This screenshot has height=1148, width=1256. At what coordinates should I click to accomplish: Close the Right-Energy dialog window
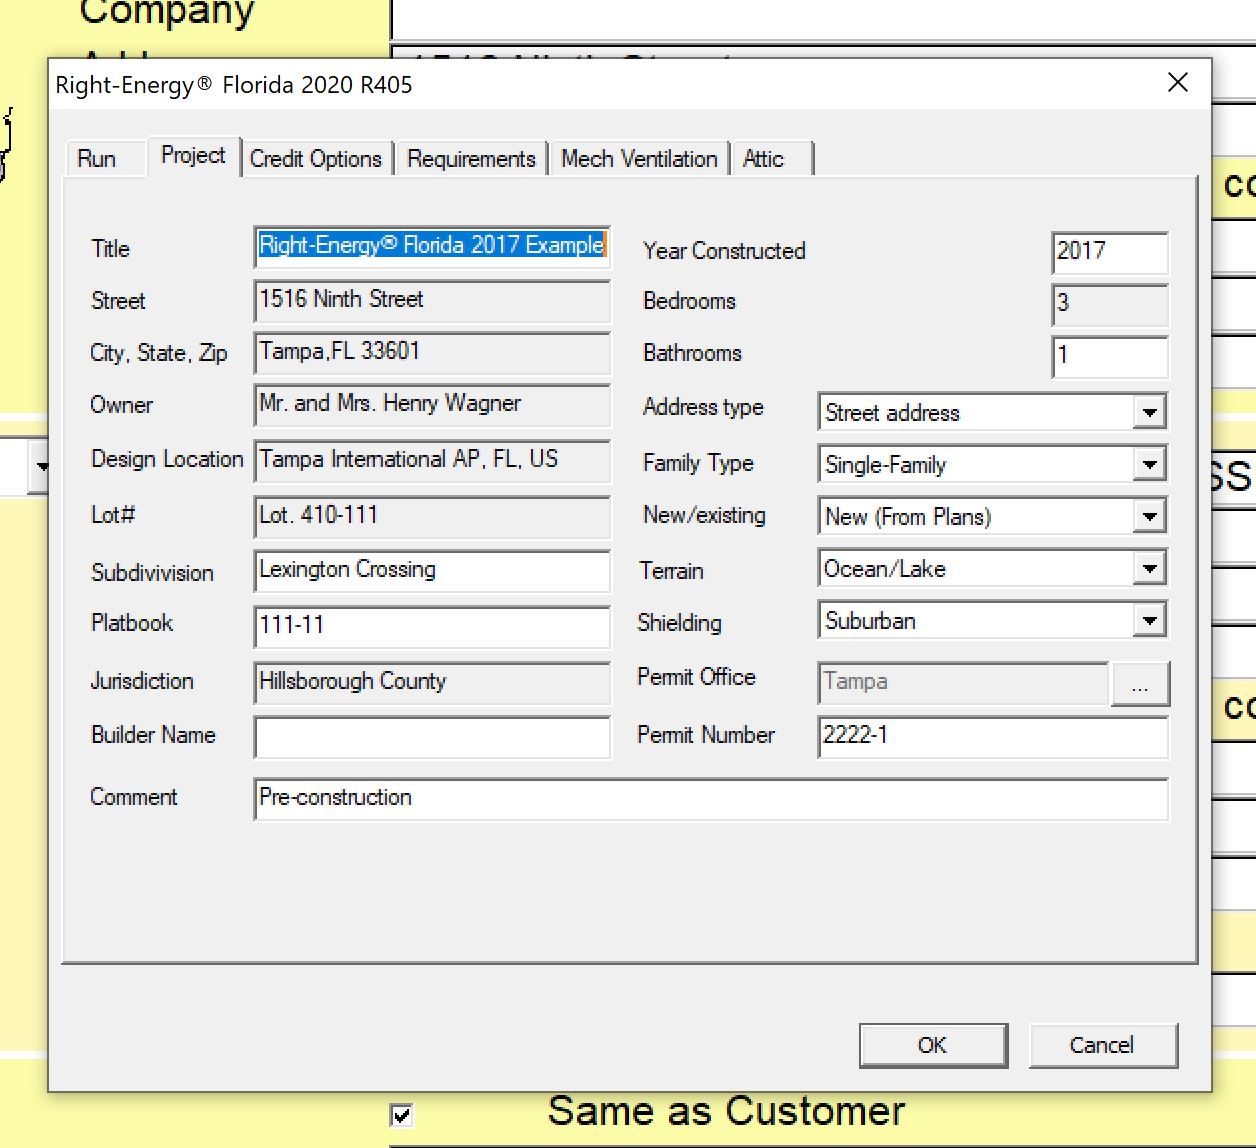(x=1178, y=83)
